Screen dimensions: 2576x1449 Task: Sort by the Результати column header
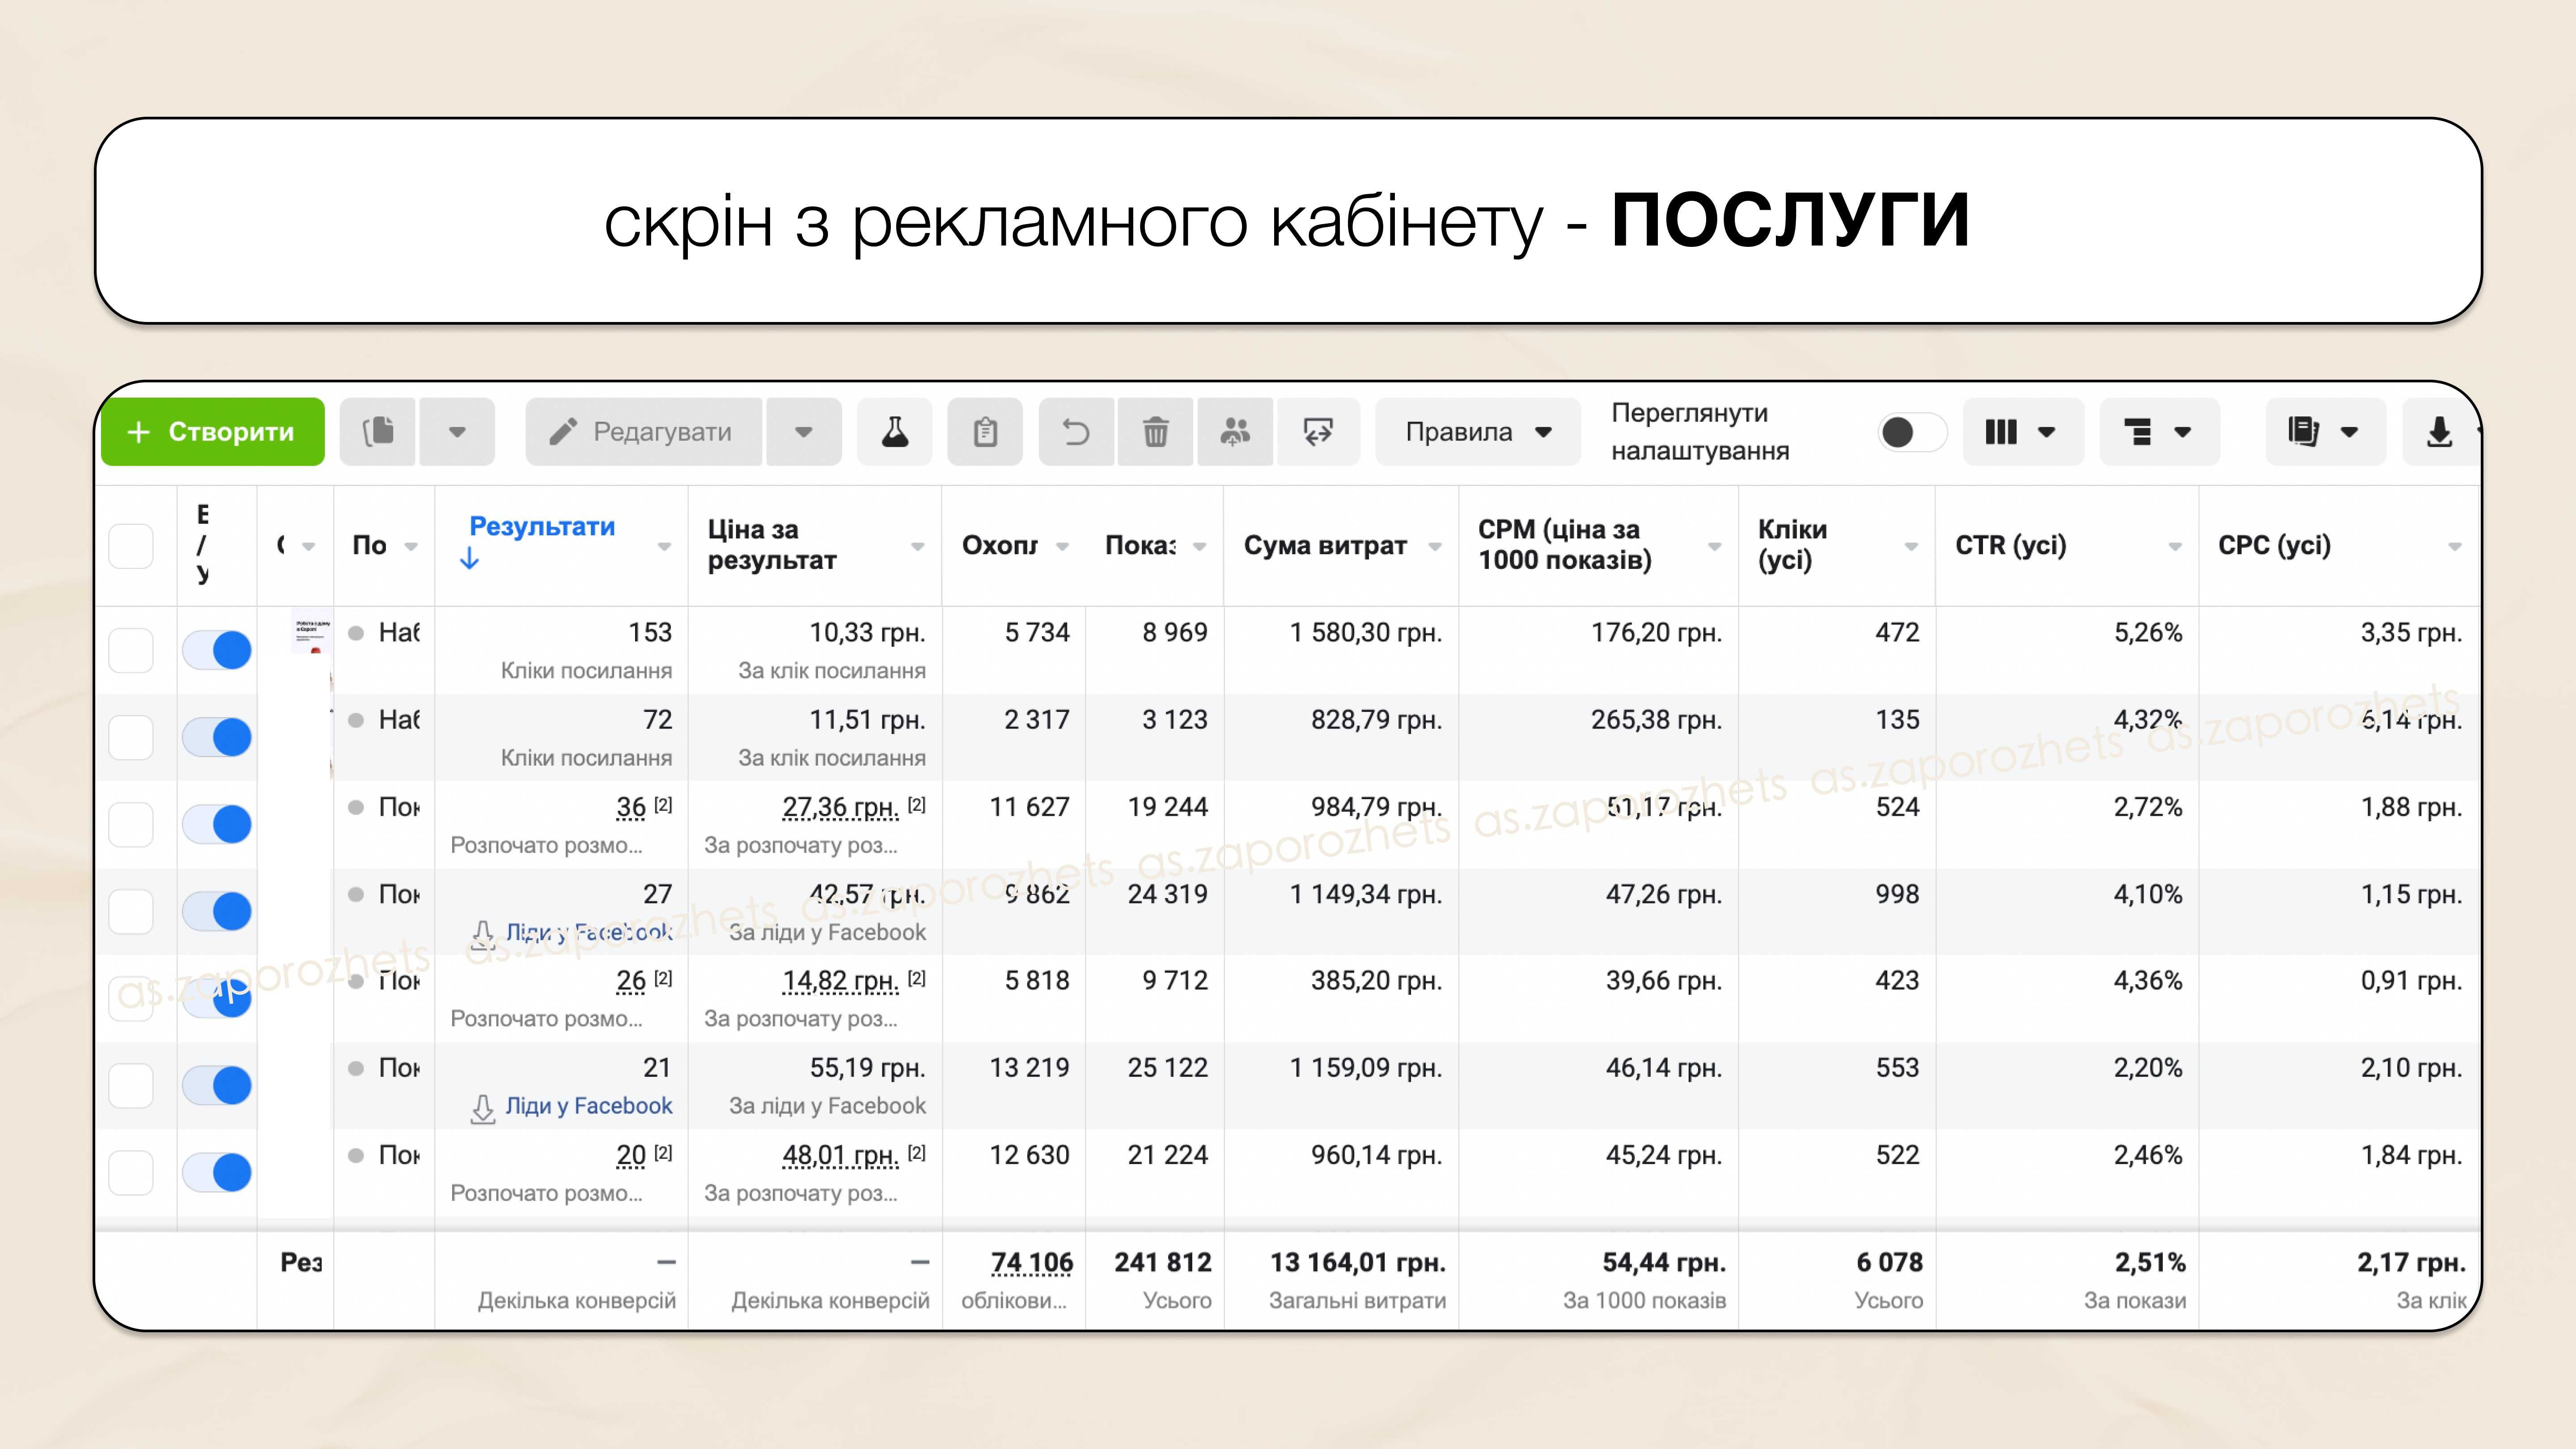coord(542,527)
